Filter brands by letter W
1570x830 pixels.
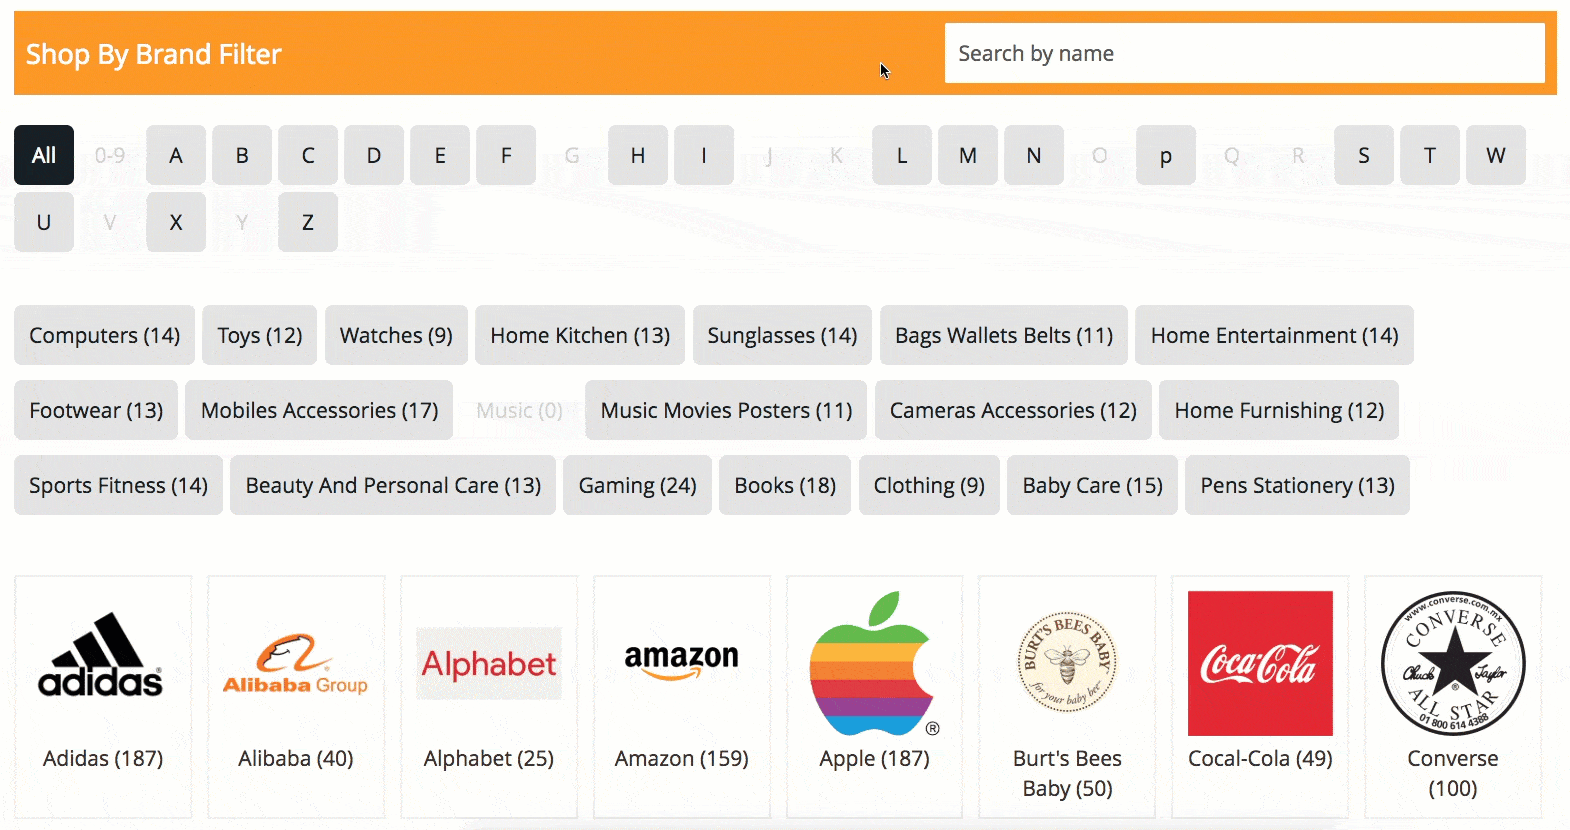pyautogui.click(x=1496, y=155)
